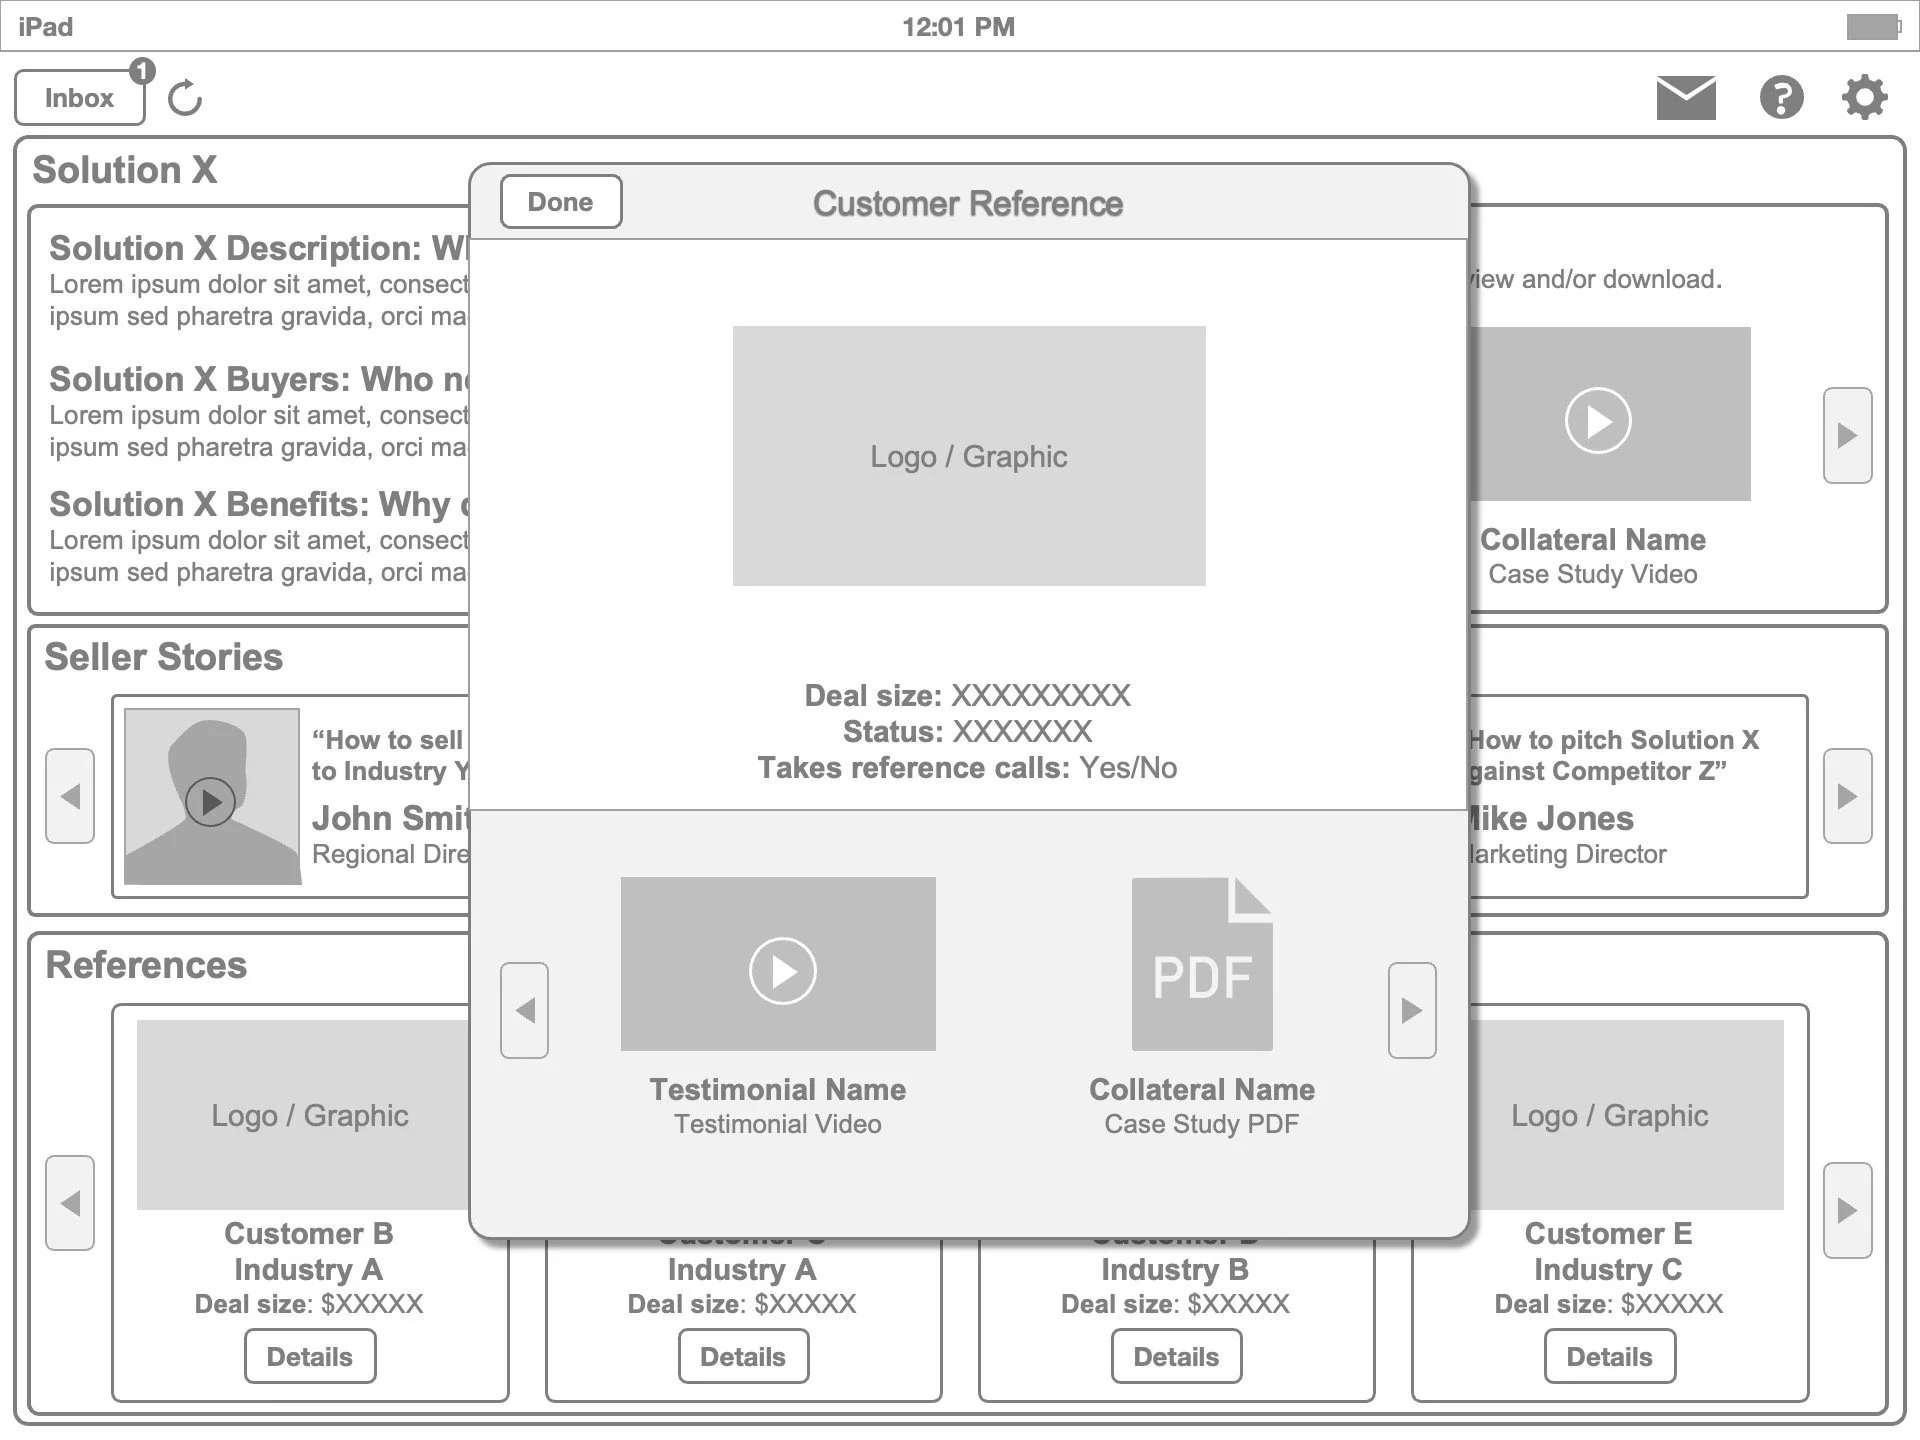
Task: Open Details for Customer B
Action: (310, 1356)
